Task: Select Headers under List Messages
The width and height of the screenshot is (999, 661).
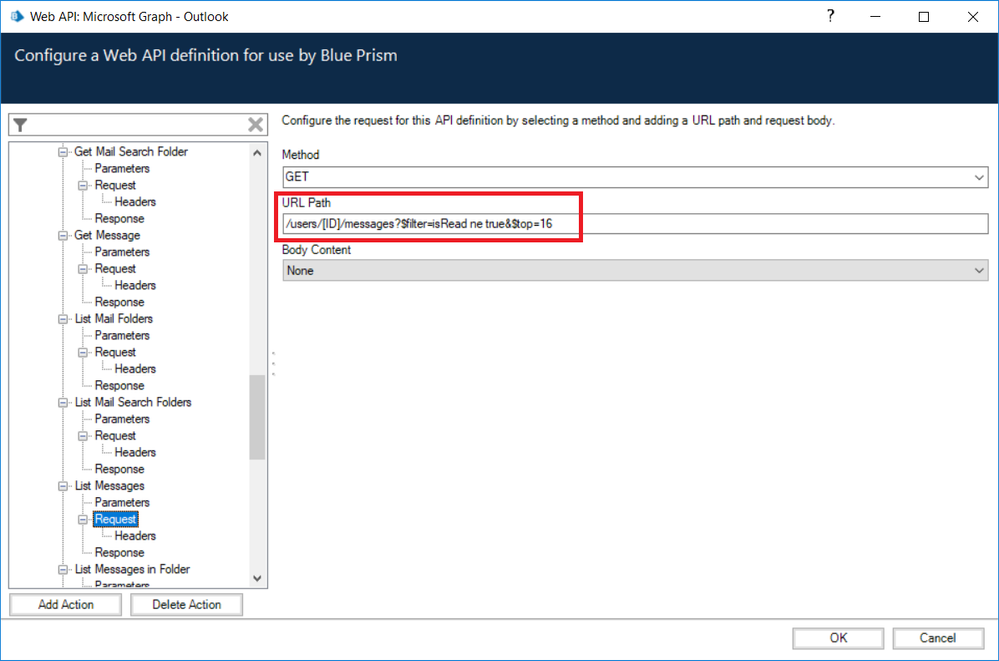Action: (x=135, y=536)
